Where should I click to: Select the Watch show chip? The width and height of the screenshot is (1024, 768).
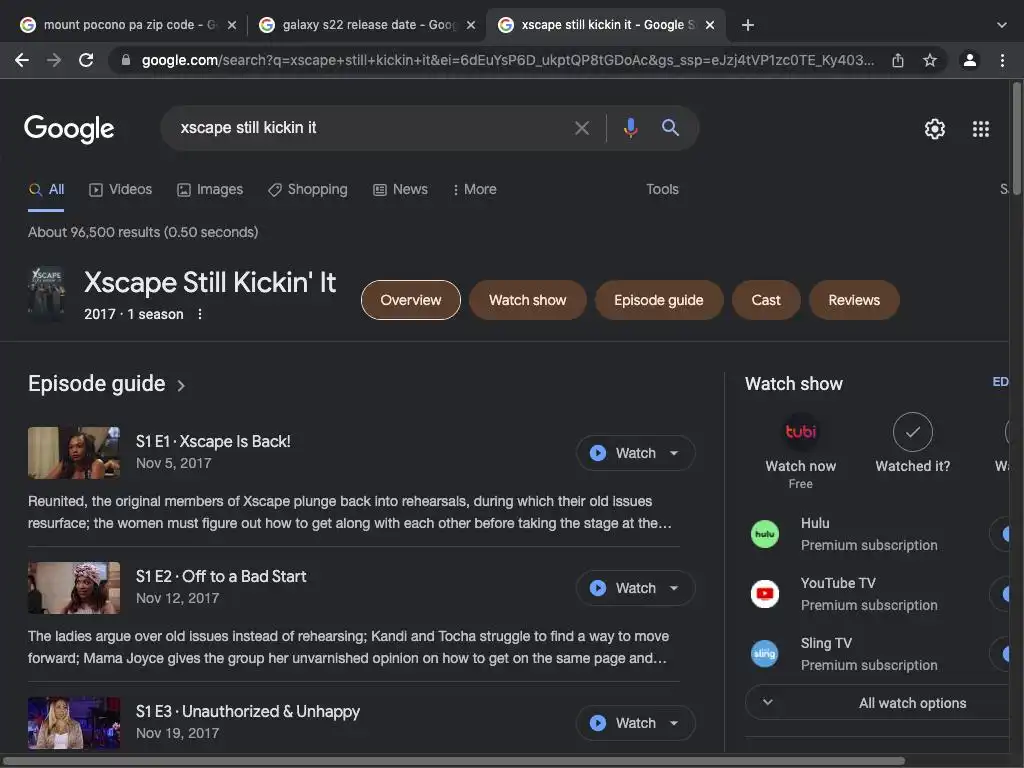click(528, 300)
